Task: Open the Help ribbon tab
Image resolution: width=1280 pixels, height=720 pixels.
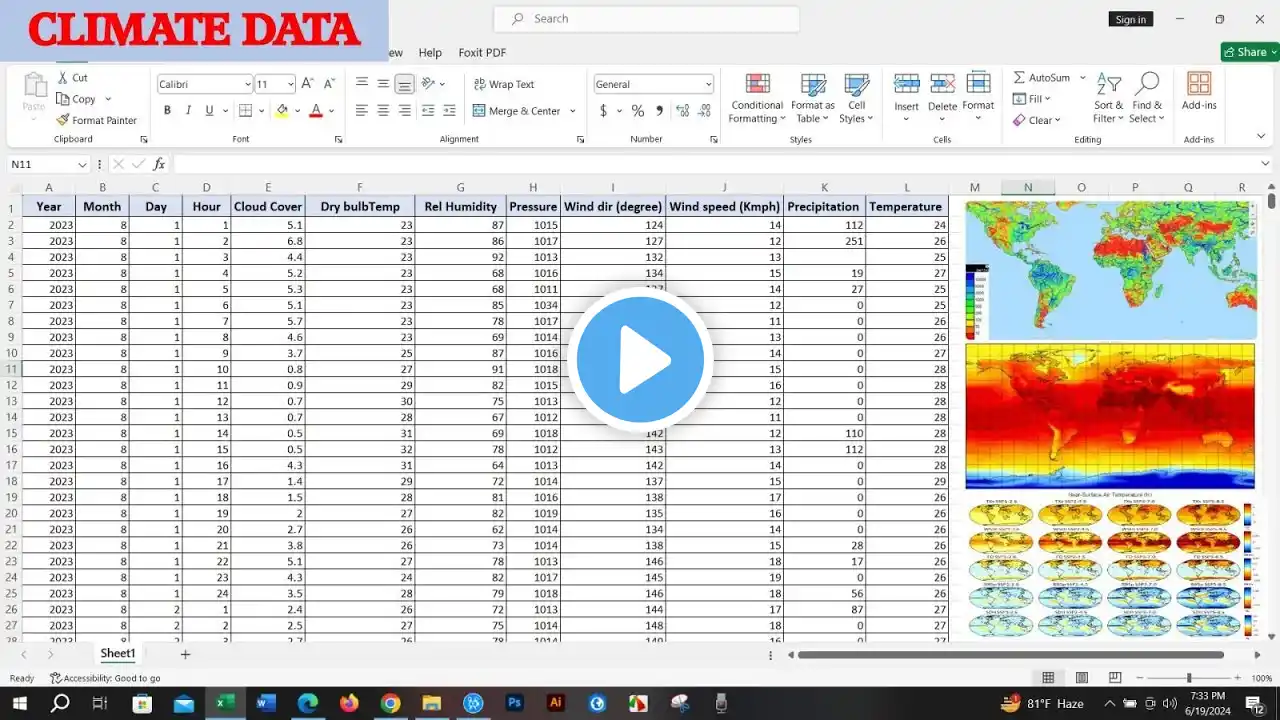Action: 430,53
